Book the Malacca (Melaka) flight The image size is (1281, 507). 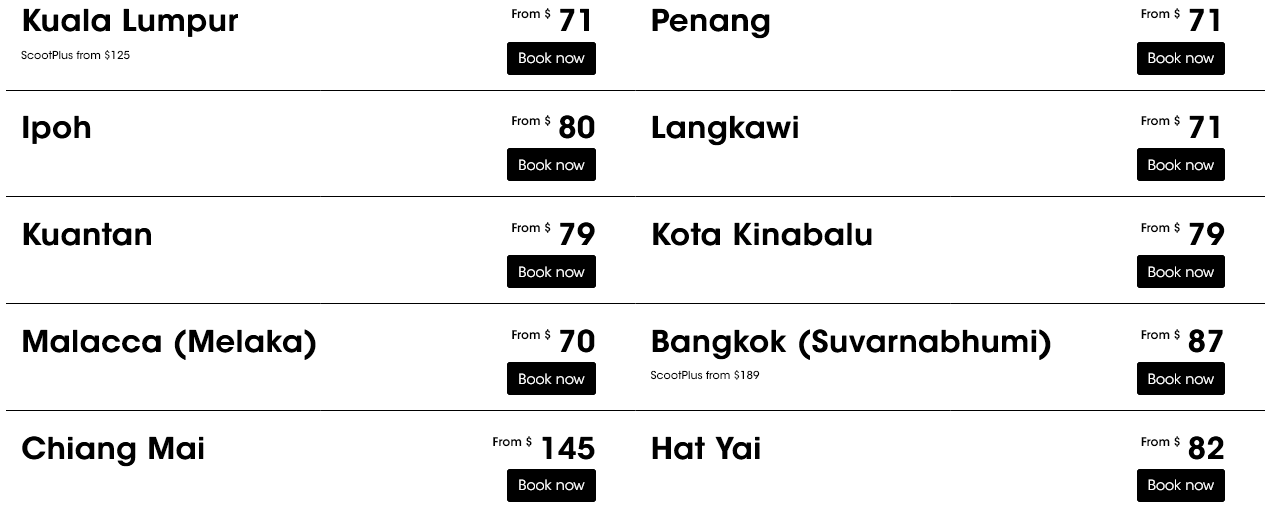551,379
